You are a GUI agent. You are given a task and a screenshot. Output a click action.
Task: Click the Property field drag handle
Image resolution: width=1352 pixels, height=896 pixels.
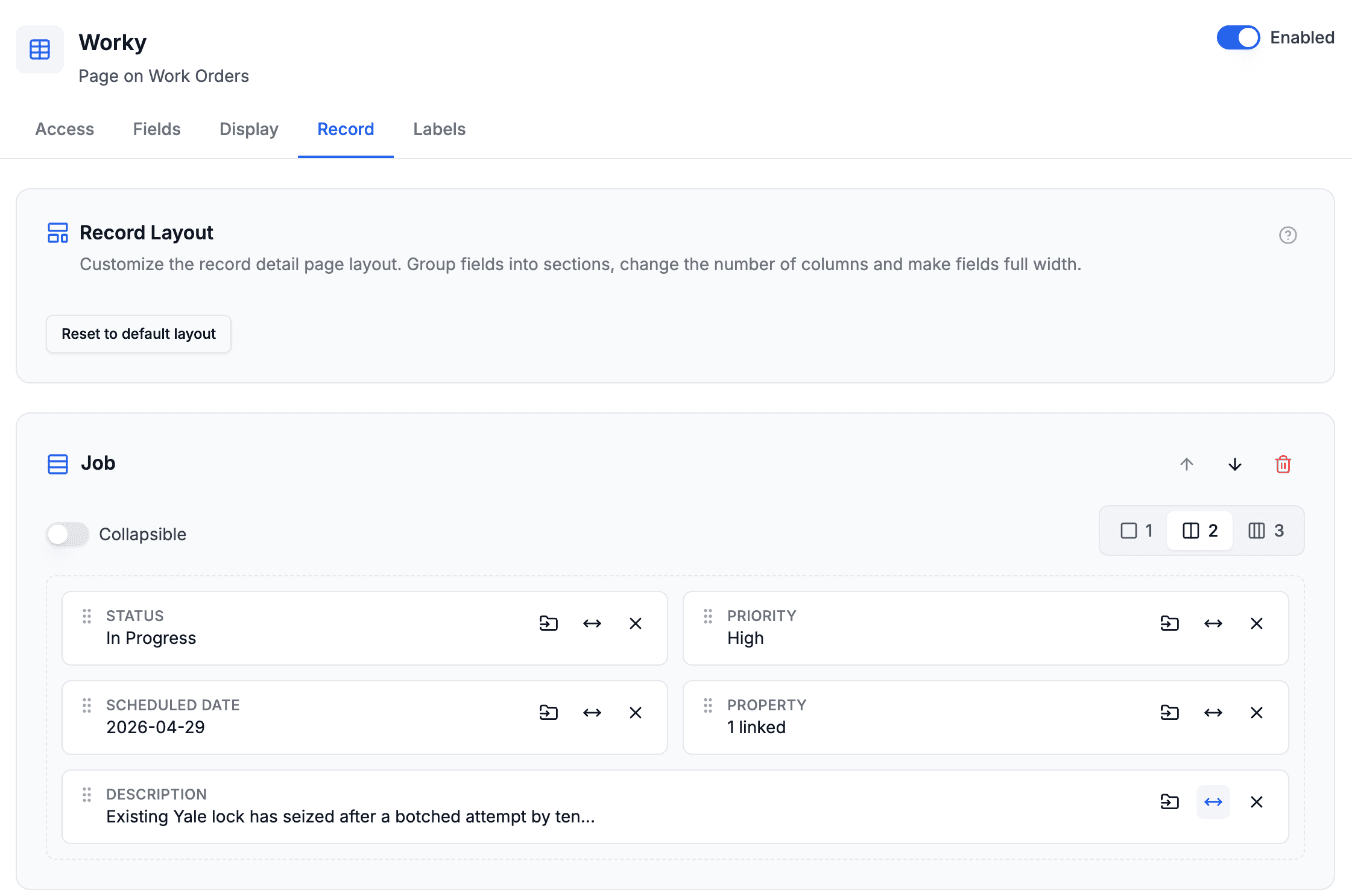coord(708,705)
